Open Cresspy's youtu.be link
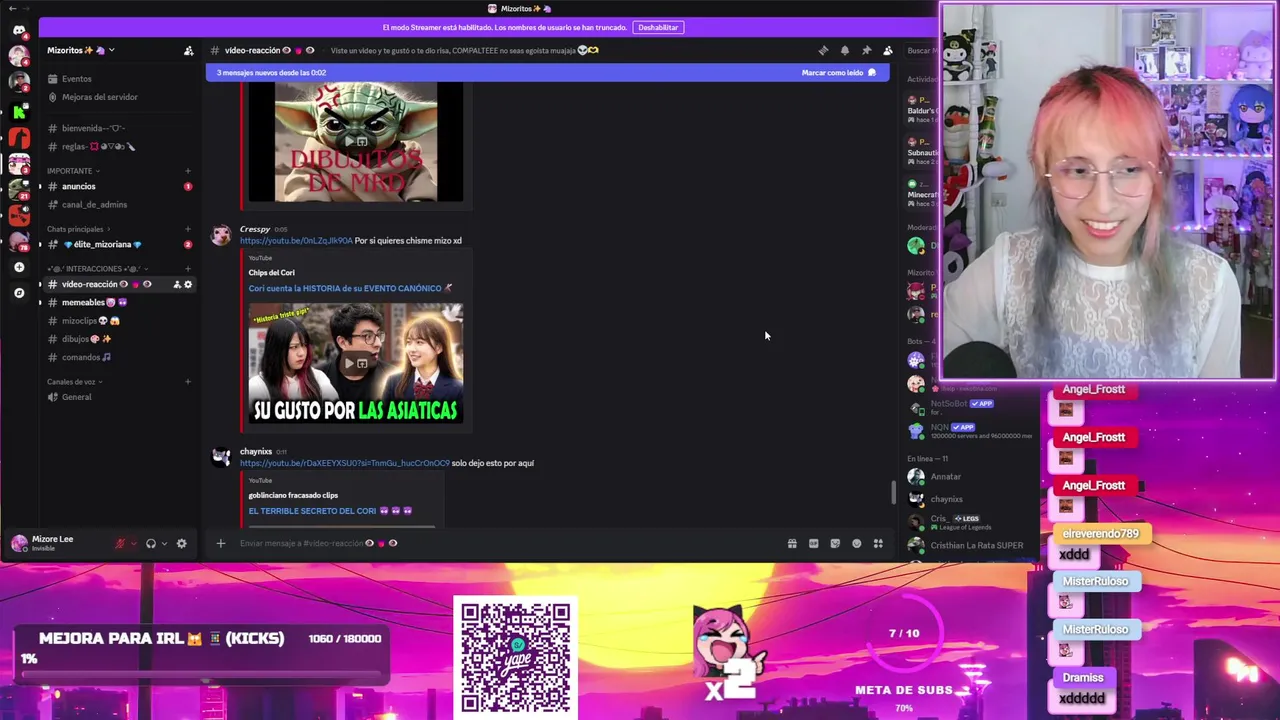This screenshot has height=720, width=1280. [296, 241]
